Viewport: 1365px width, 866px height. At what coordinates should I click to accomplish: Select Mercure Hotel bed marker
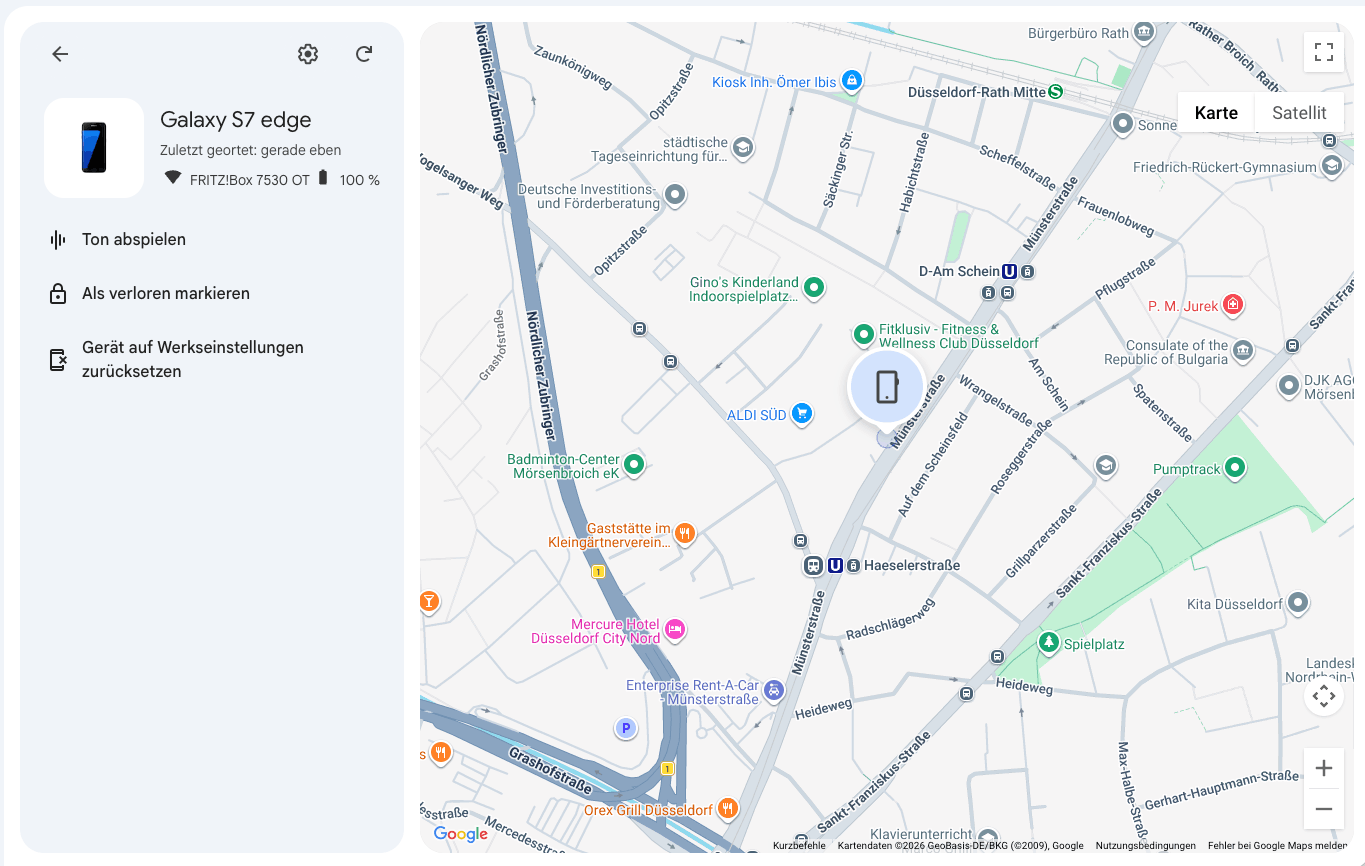(675, 629)
